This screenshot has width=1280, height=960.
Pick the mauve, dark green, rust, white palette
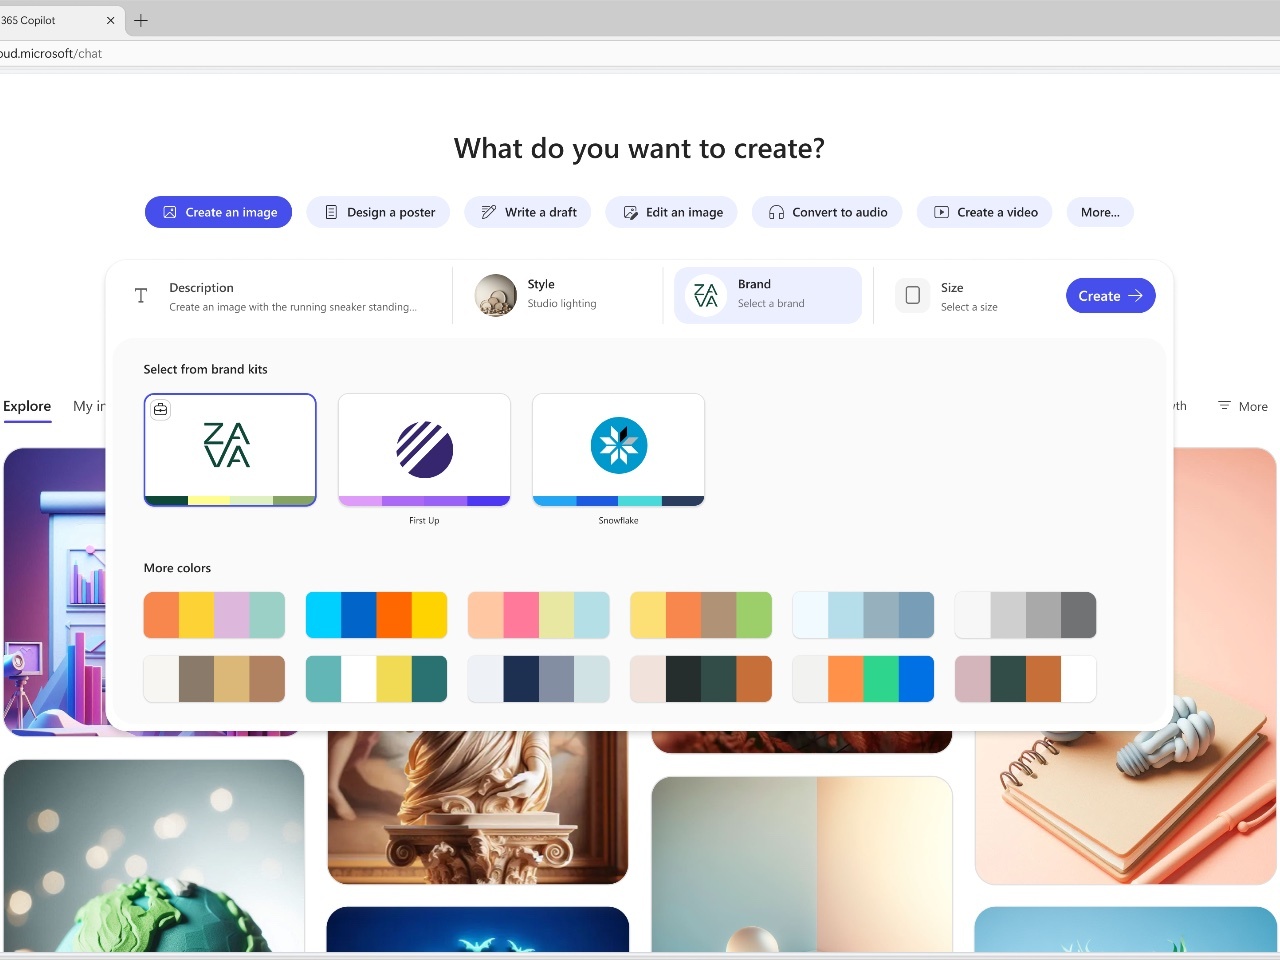point(1025,679)
